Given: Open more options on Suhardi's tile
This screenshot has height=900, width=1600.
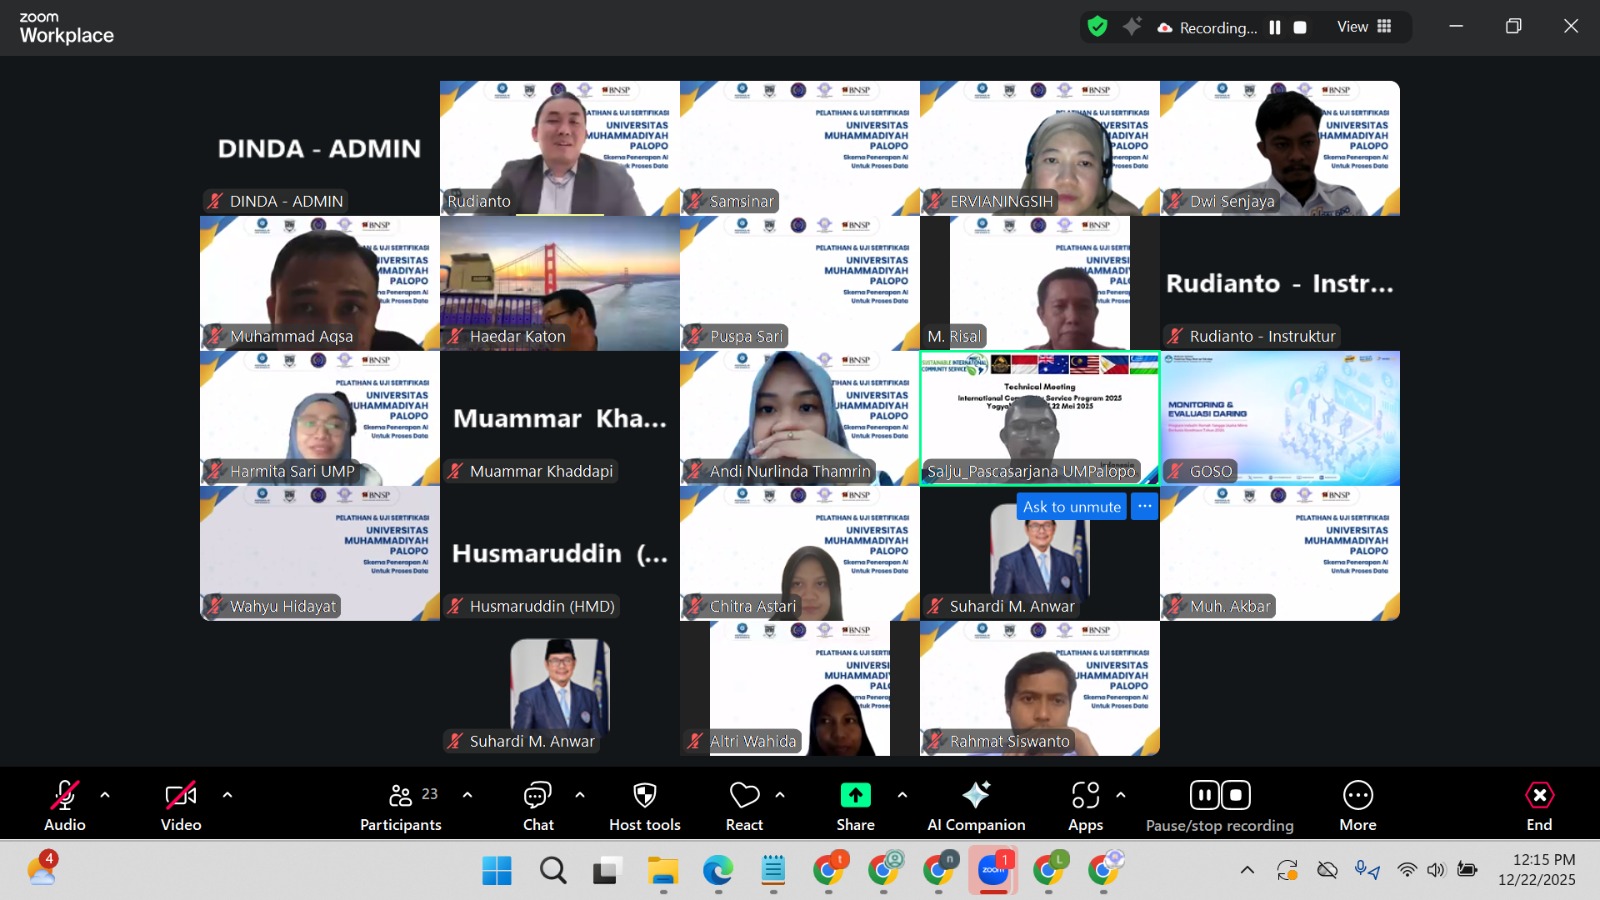Looking at the screenshot, I should tap(1145, 507).
